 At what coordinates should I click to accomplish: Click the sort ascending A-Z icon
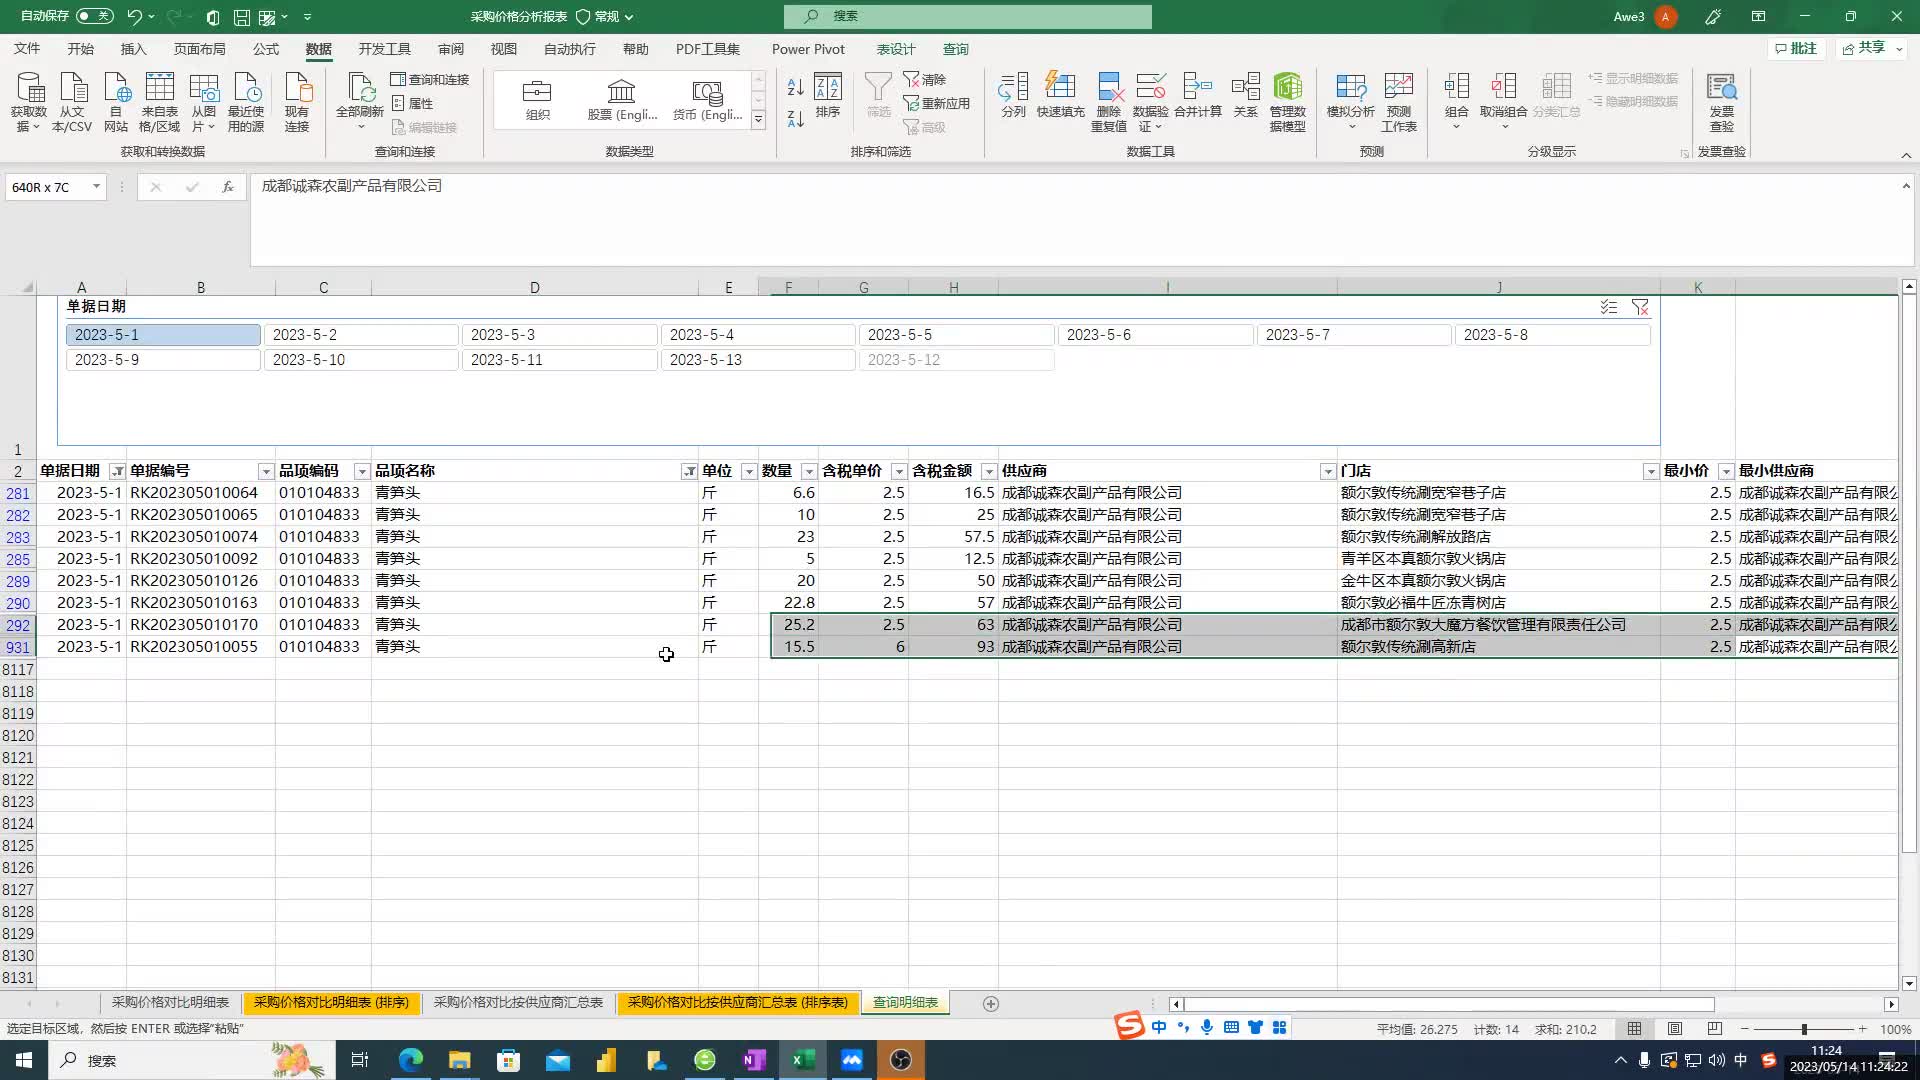coord(796,88)
